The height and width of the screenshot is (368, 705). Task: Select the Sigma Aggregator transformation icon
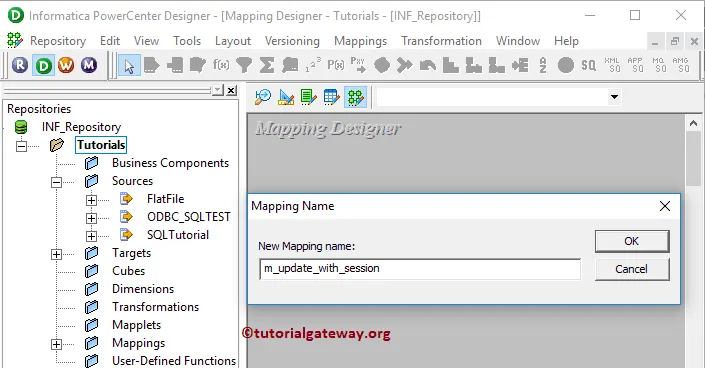click(x=267, y=65)
